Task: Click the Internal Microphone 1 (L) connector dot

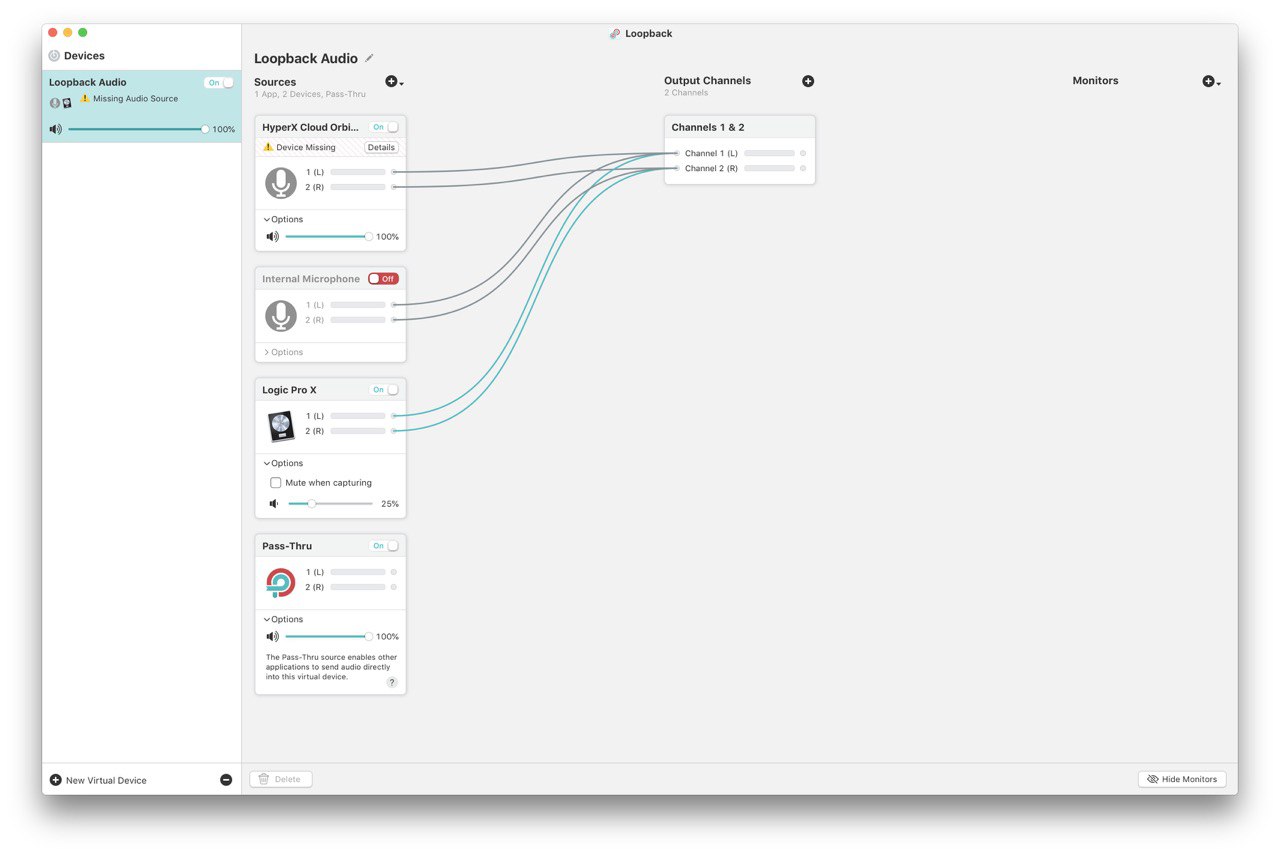Action: click(394, 305)
